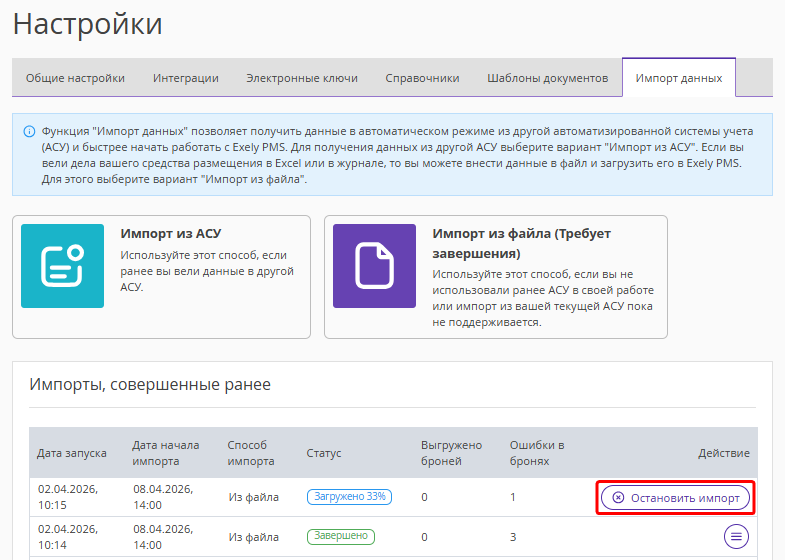
Task: Open the Электронные ключи tab
Action: pyautogui.click(x=302, y=78)
